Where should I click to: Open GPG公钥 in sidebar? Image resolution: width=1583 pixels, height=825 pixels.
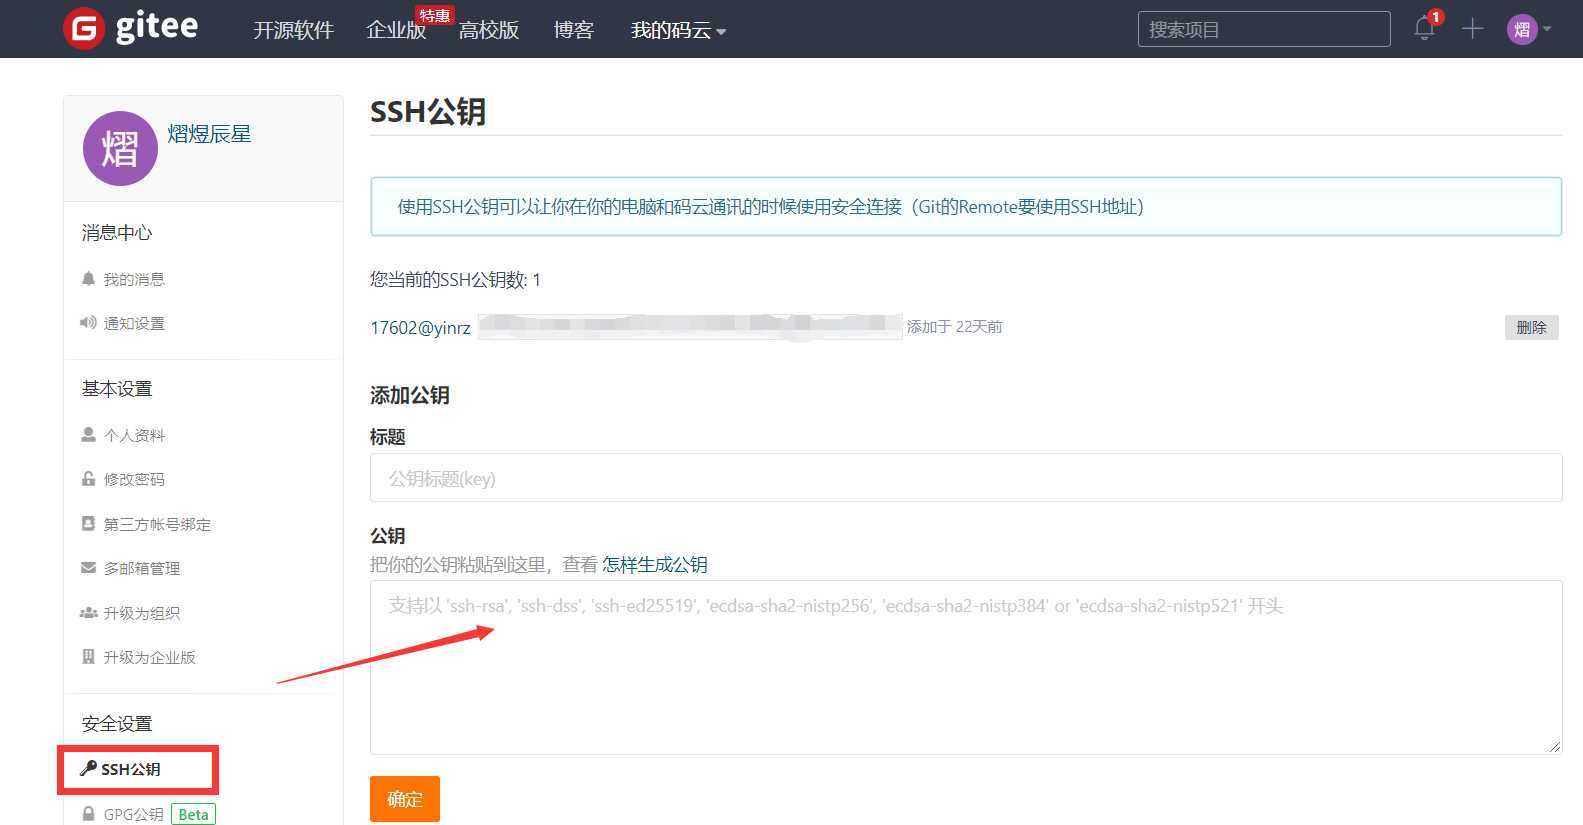(x=133, y=814)
